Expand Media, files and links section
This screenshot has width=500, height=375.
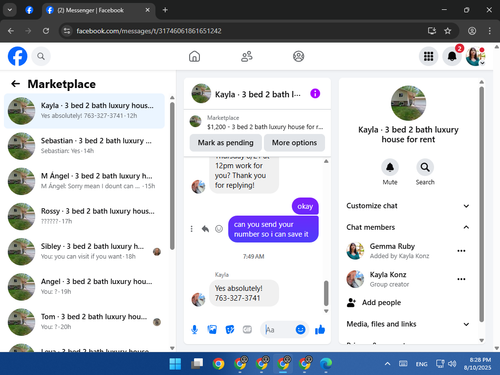coord(408,324)
